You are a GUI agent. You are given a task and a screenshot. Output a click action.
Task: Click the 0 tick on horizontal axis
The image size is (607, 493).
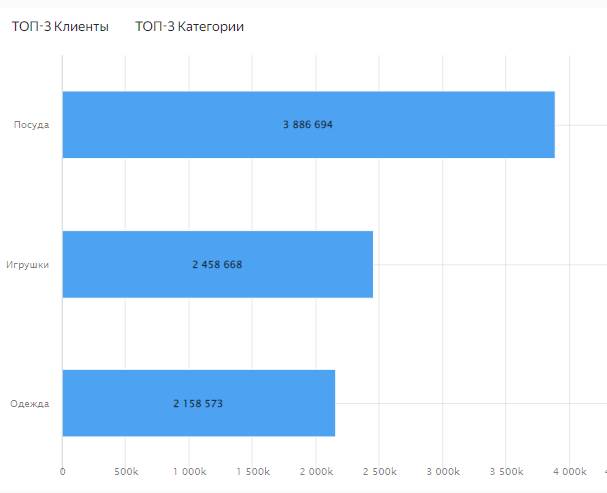point(62,470)
